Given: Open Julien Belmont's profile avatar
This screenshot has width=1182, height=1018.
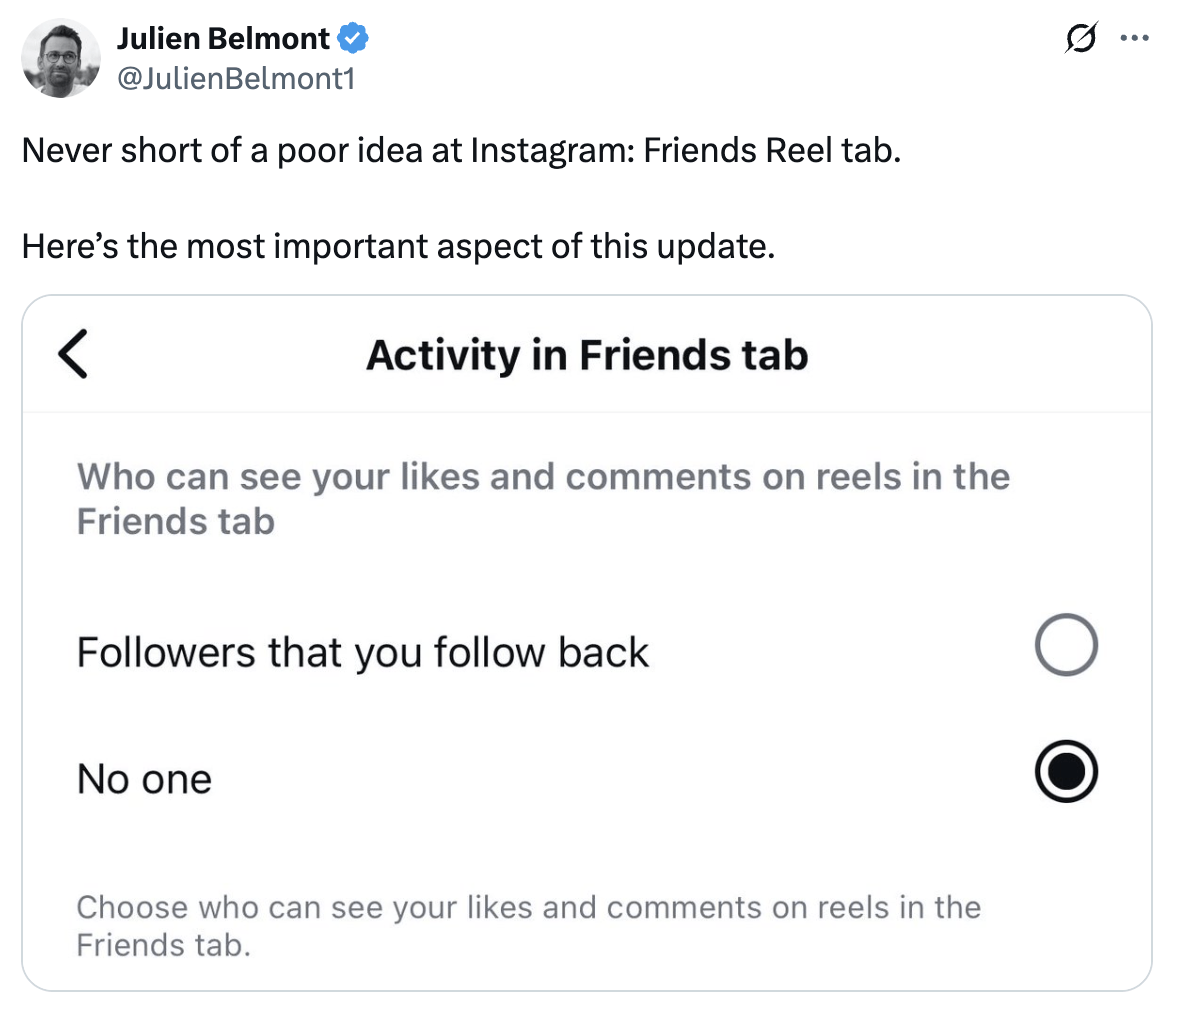Looking at the screenshot, I should pos(61,58).
